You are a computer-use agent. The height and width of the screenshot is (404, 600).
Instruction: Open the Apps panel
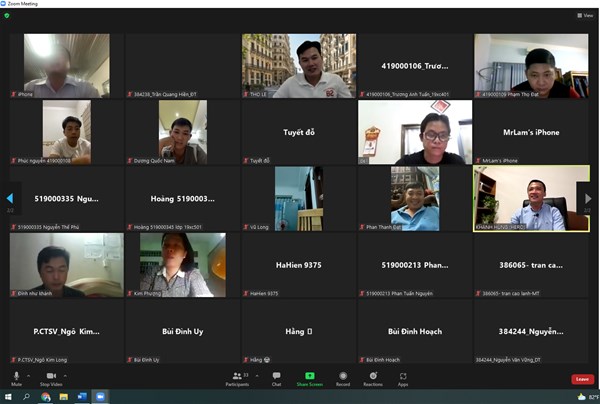tap(403, 377)
